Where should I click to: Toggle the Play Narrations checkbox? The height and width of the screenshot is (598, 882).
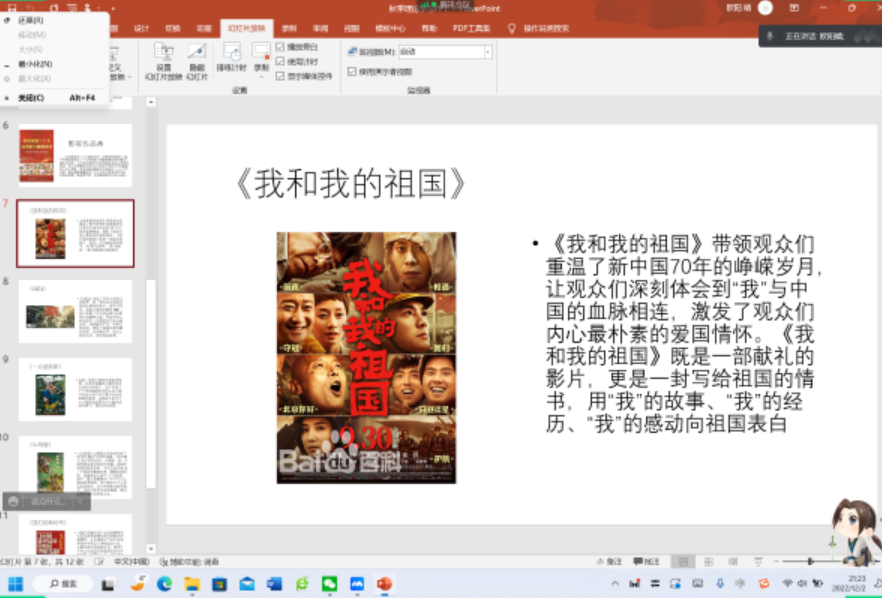(280, 47)
